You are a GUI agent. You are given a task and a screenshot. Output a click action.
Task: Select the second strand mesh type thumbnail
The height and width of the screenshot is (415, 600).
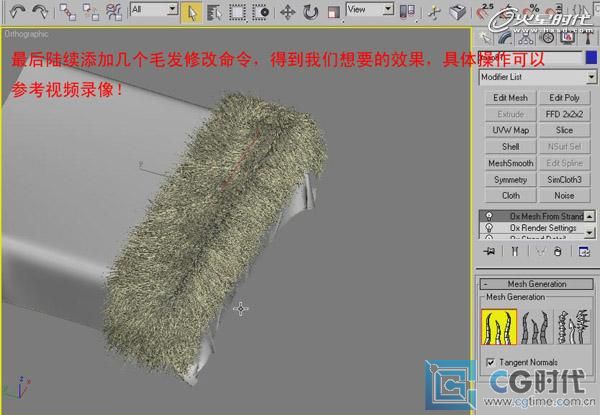coord(535,327)
